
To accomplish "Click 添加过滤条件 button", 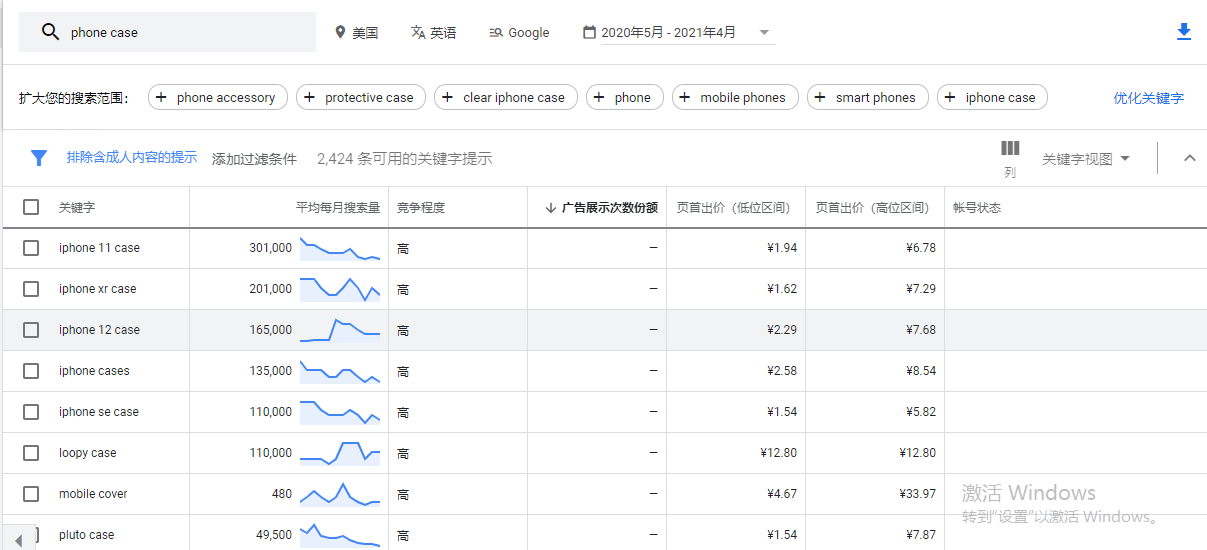I will [254, 159].
